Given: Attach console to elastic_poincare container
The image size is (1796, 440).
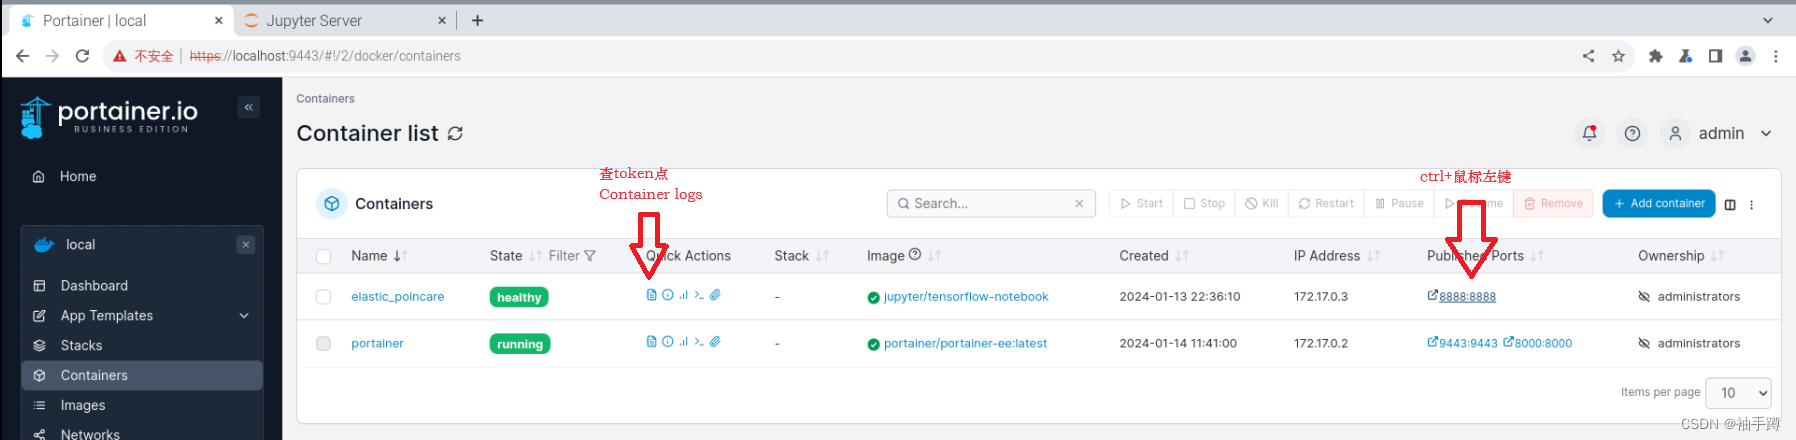Looking at the screenshot, I should pyautogui.click(x=715, y=295).
